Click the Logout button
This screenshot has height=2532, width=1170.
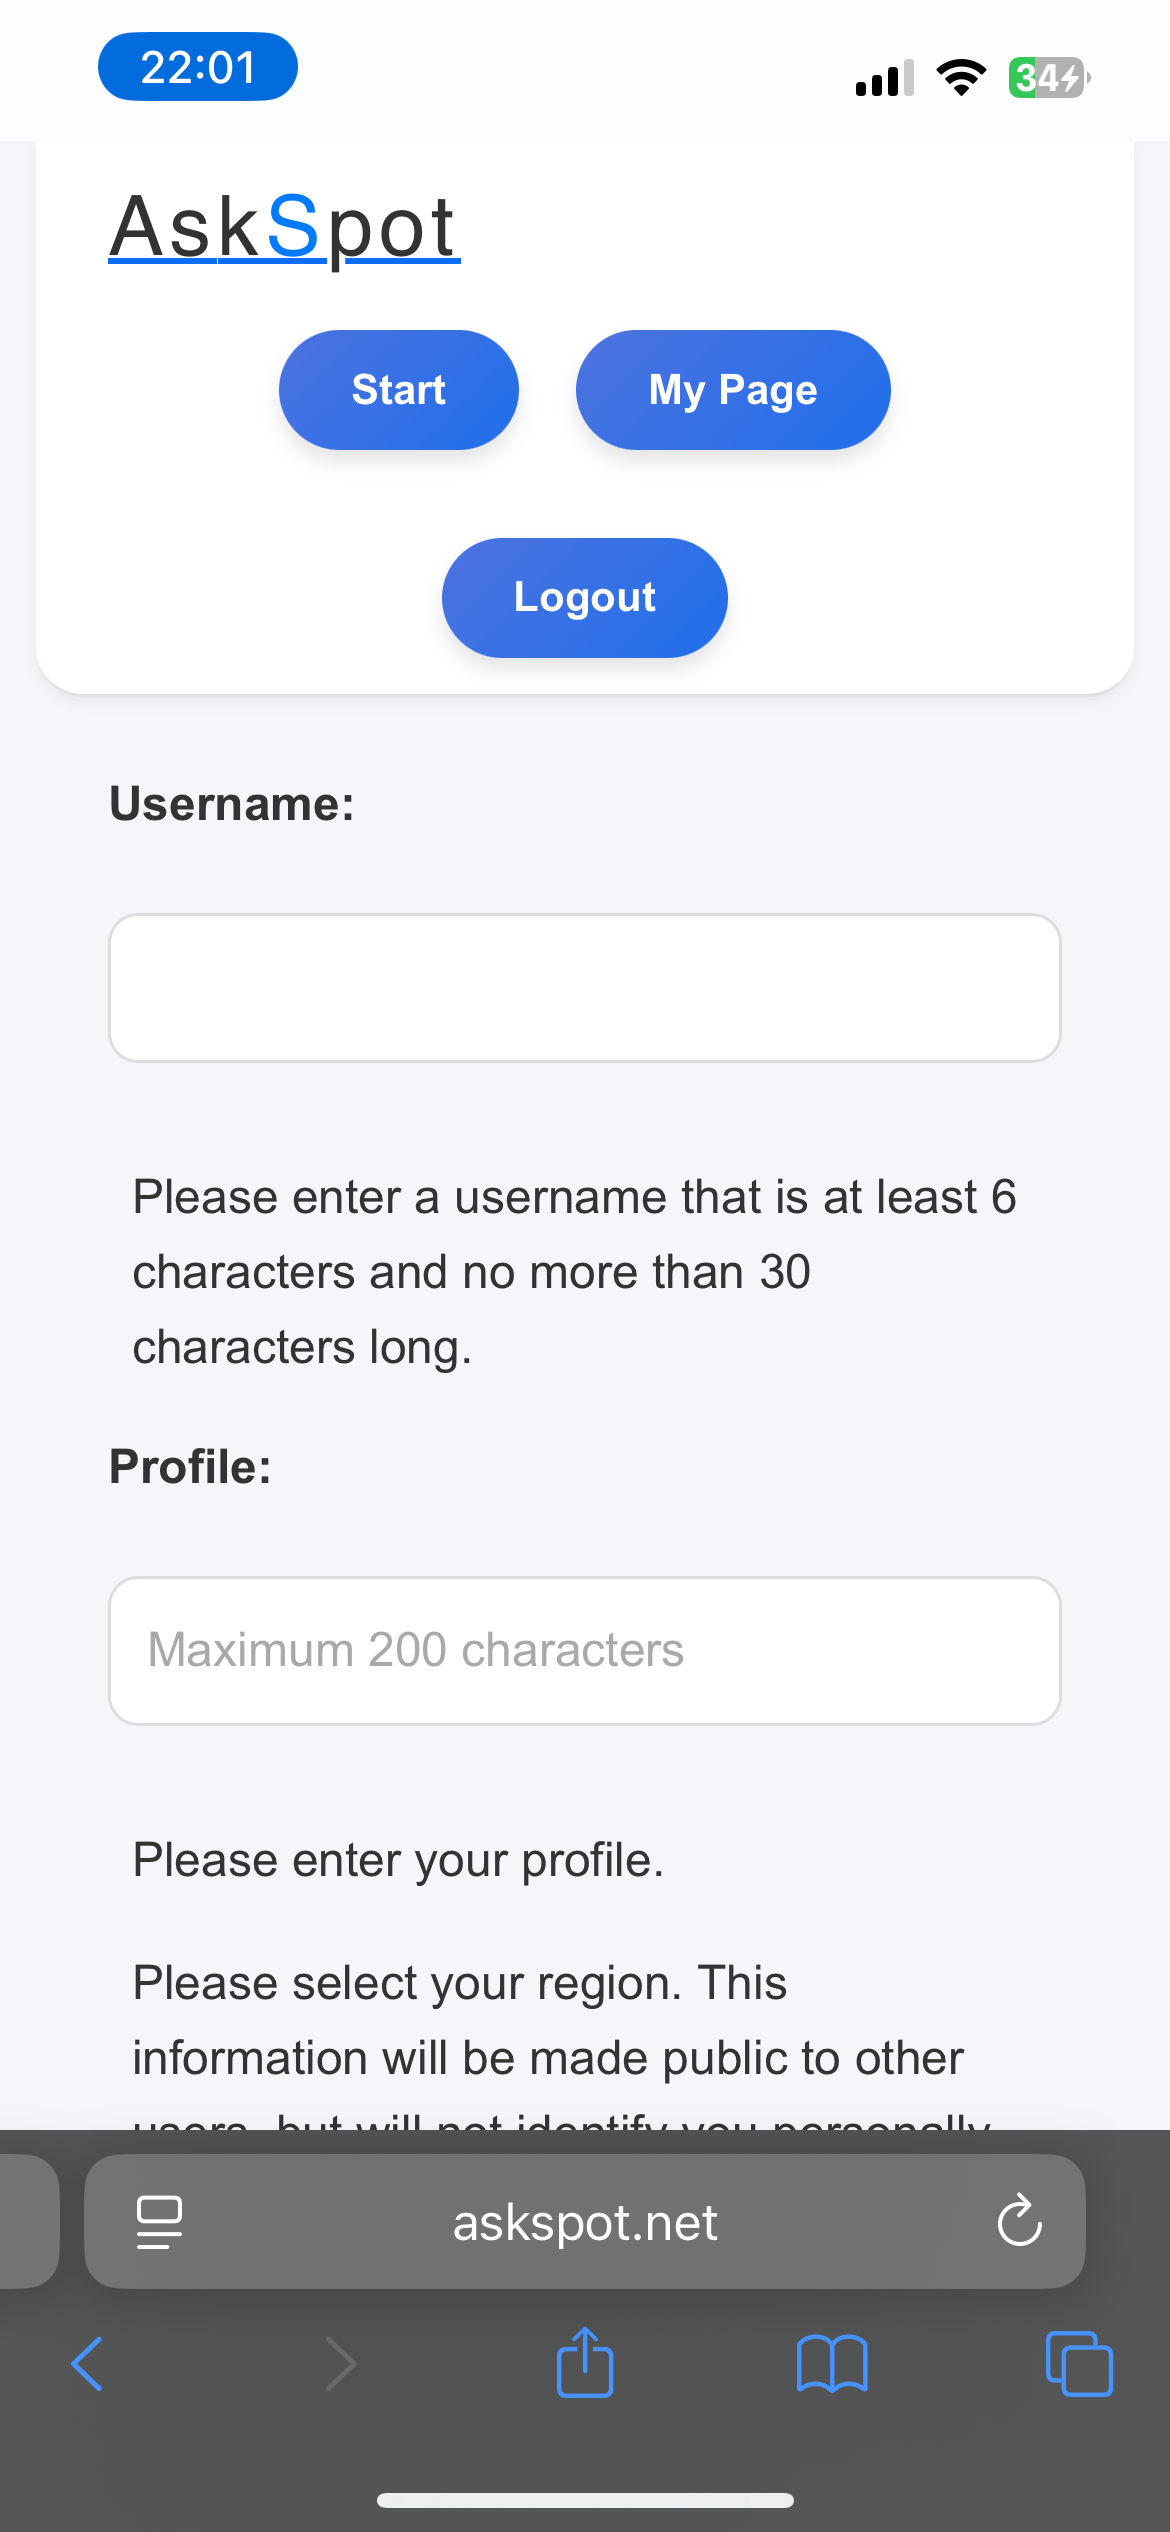pos(585,598)
